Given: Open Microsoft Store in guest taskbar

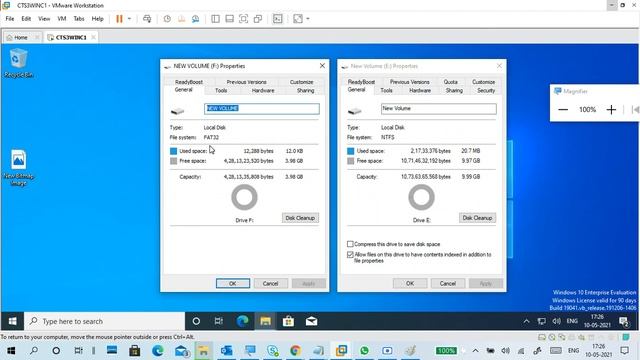Looking at the screenshot, I should click(288, 321).
